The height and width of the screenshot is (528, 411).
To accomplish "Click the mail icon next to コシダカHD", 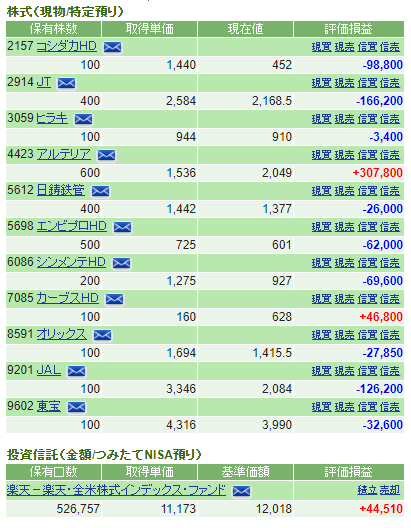I will point(112,47).
